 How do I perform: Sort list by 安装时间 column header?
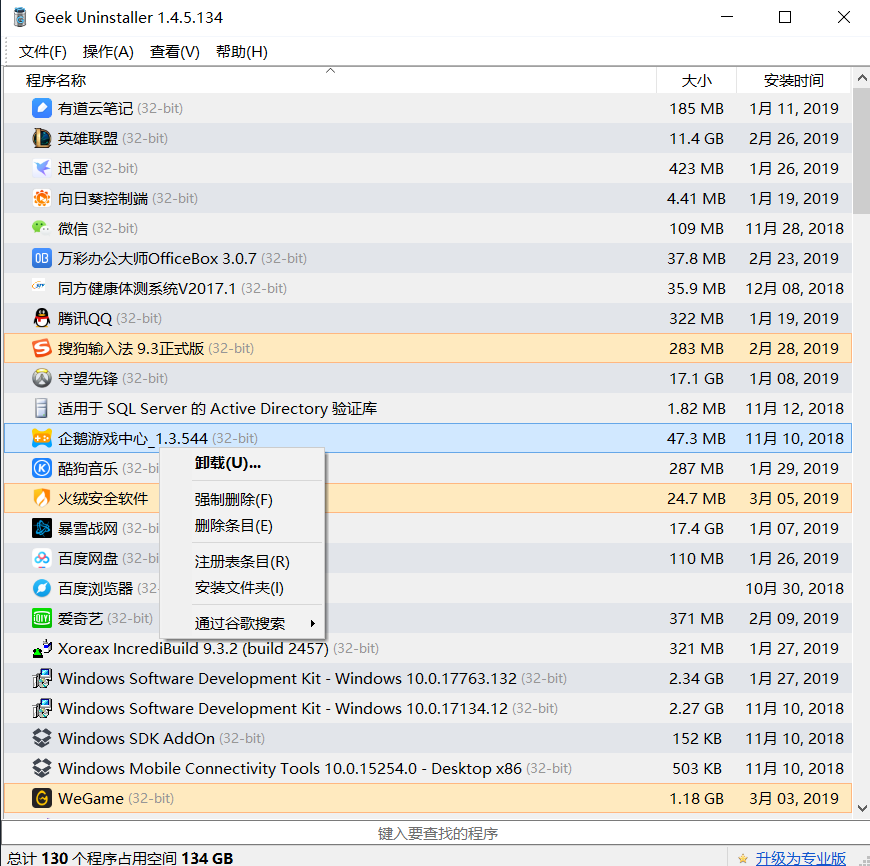click(x=793, y=80)
